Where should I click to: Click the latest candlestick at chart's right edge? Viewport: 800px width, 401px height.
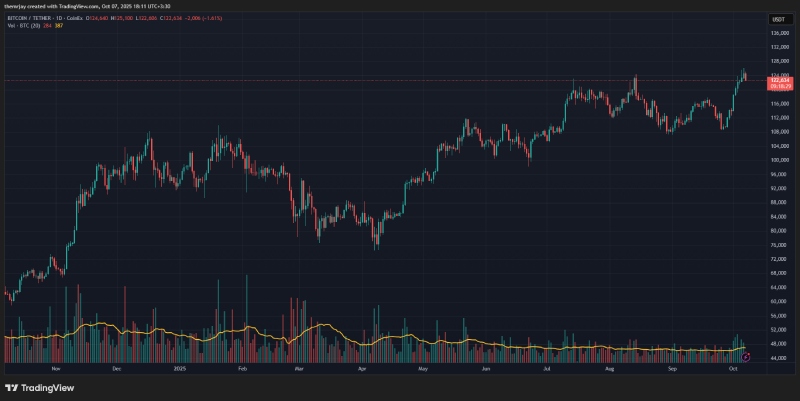point(746,77)
